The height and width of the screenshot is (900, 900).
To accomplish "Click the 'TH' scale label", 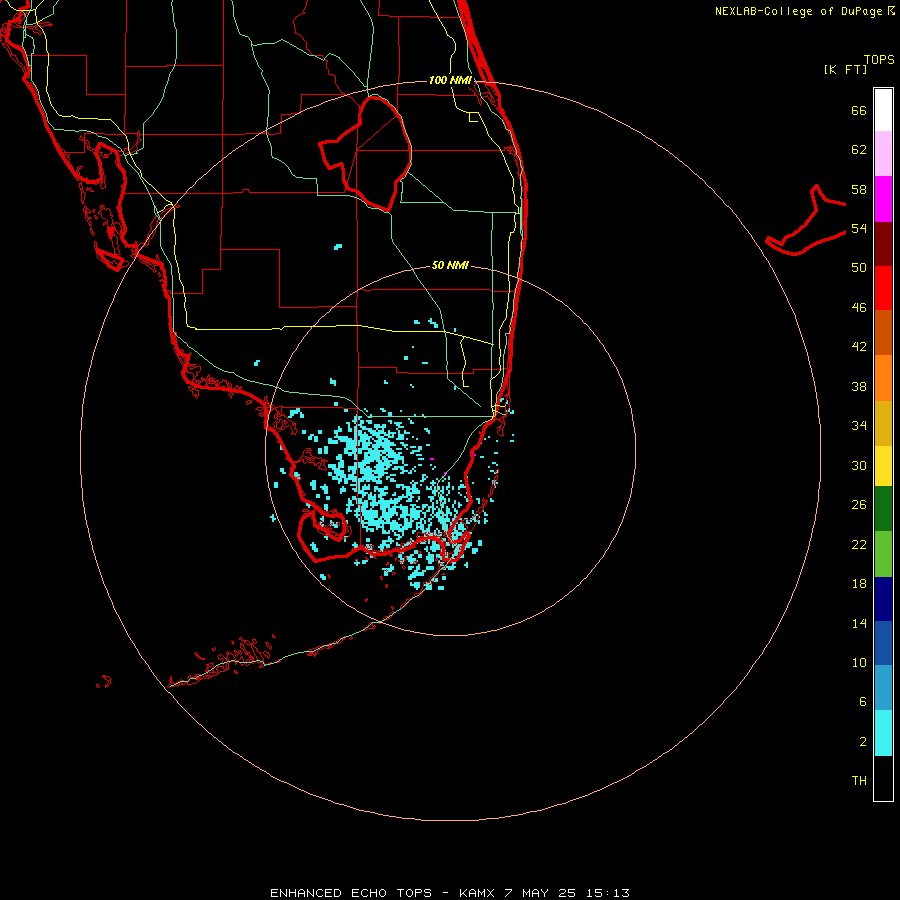I will [x=859, y=781].
